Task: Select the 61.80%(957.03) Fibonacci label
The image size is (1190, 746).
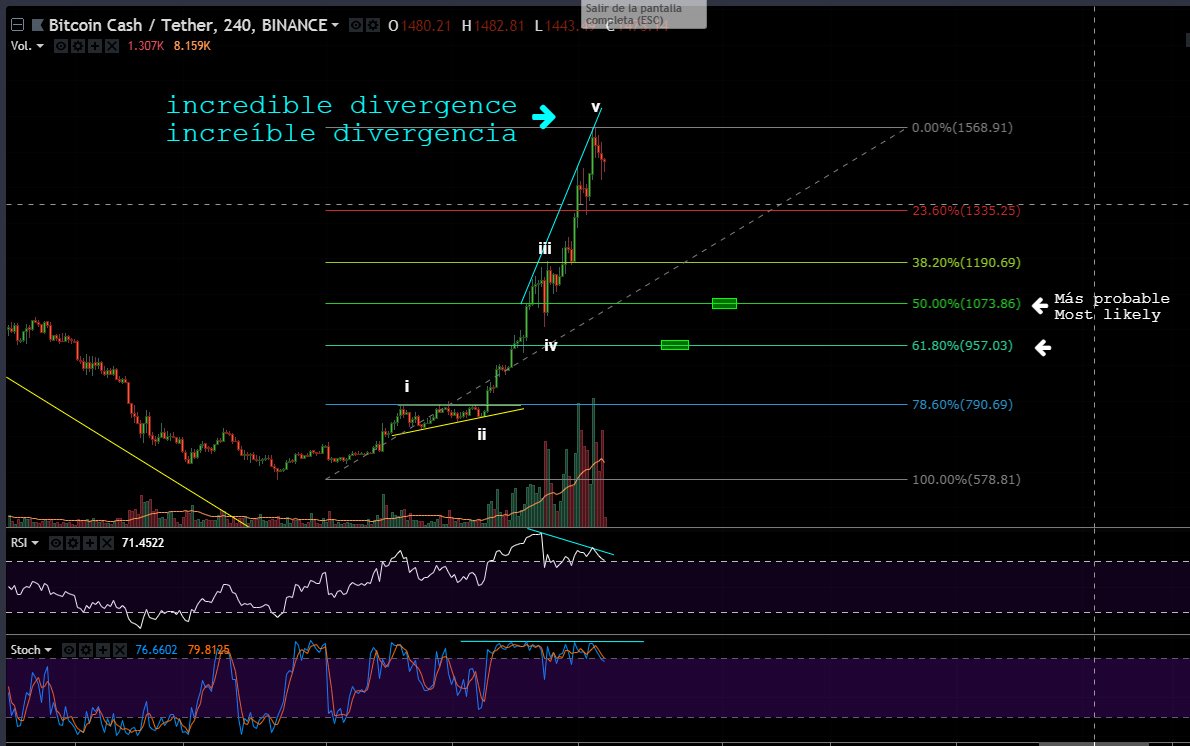Action: coord(962,345)
